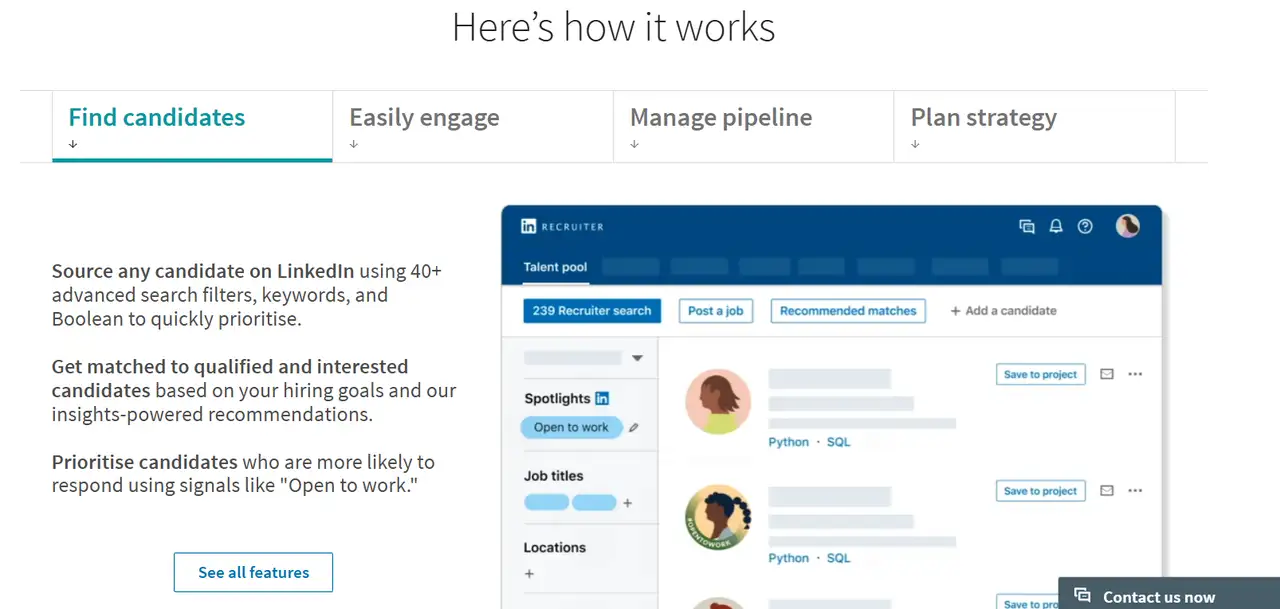Open more options for second candidate
The image size is (1280, 609).
pos(1135,491)
